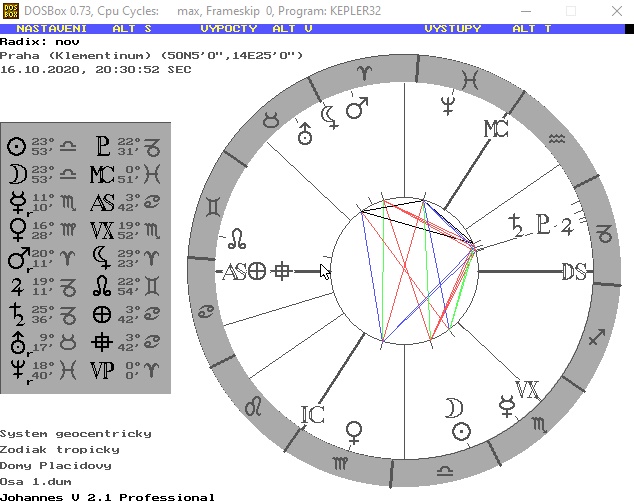Click the VX label in the chart wheel

[528, 390]
